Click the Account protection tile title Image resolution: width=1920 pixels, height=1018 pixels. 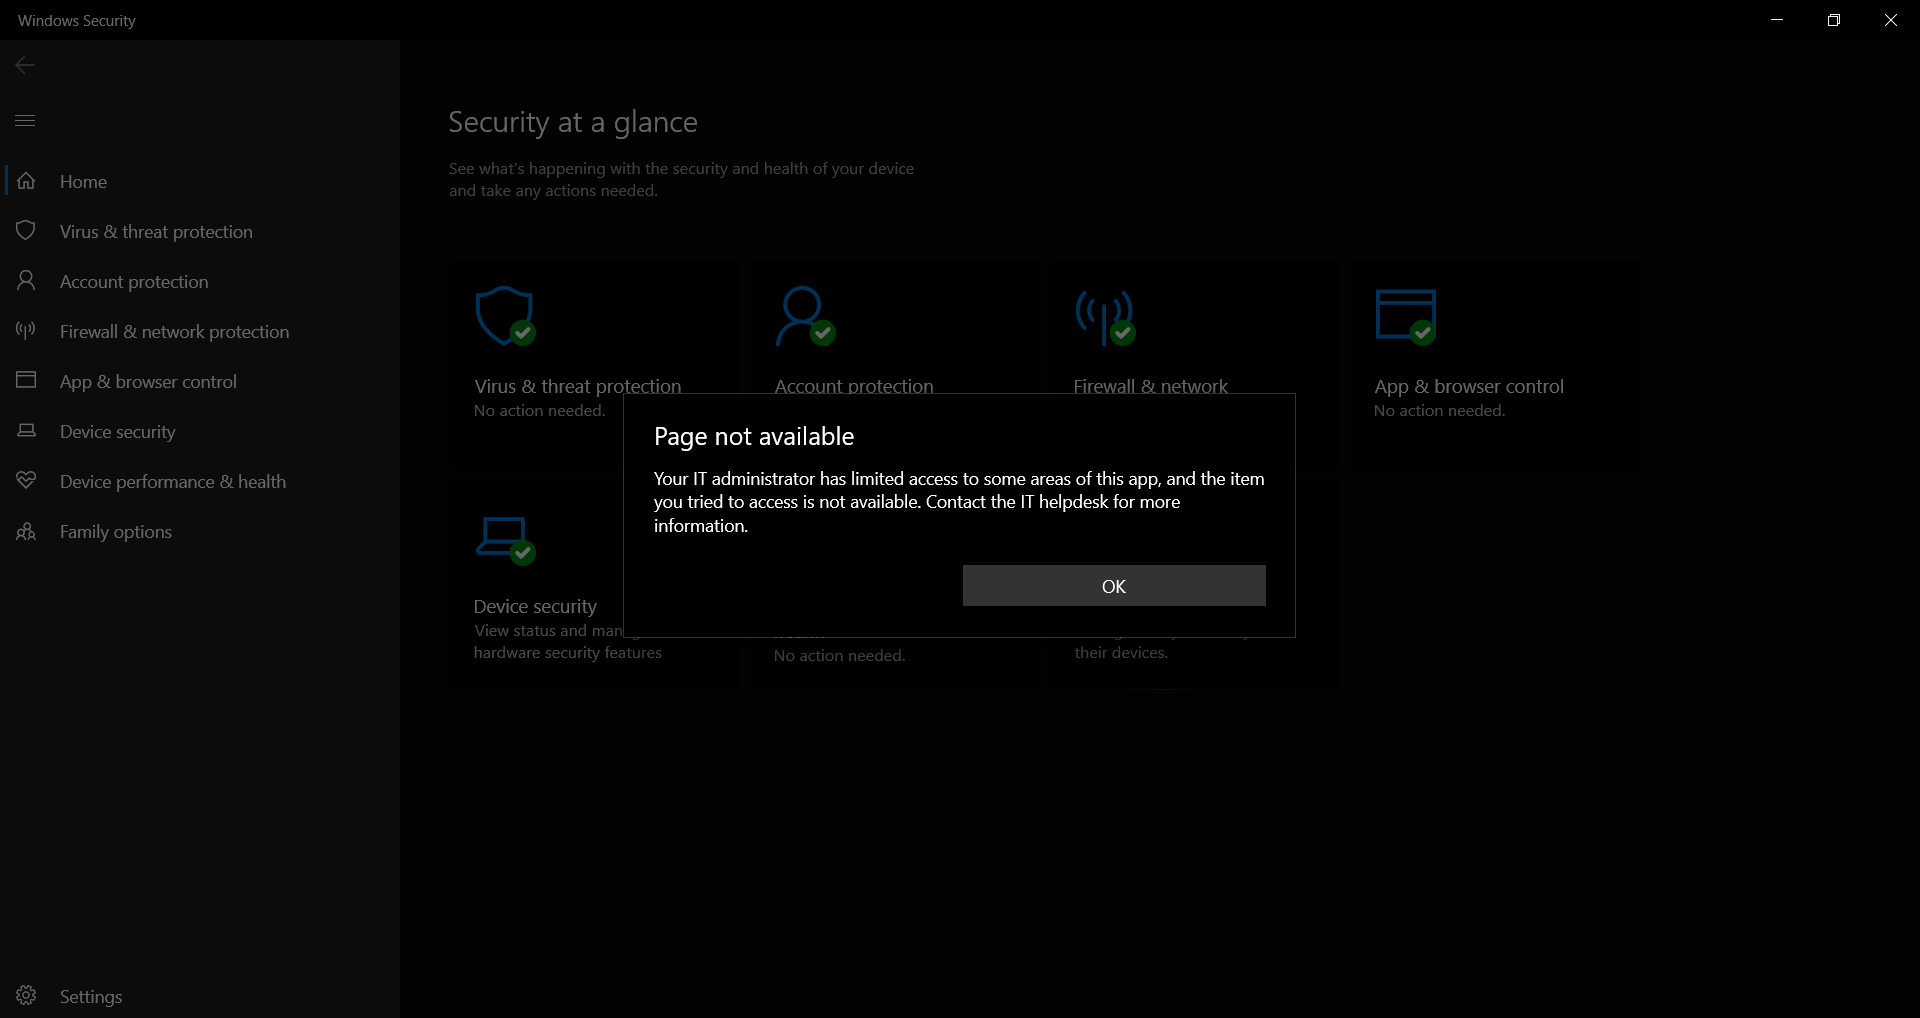(854, 386)
